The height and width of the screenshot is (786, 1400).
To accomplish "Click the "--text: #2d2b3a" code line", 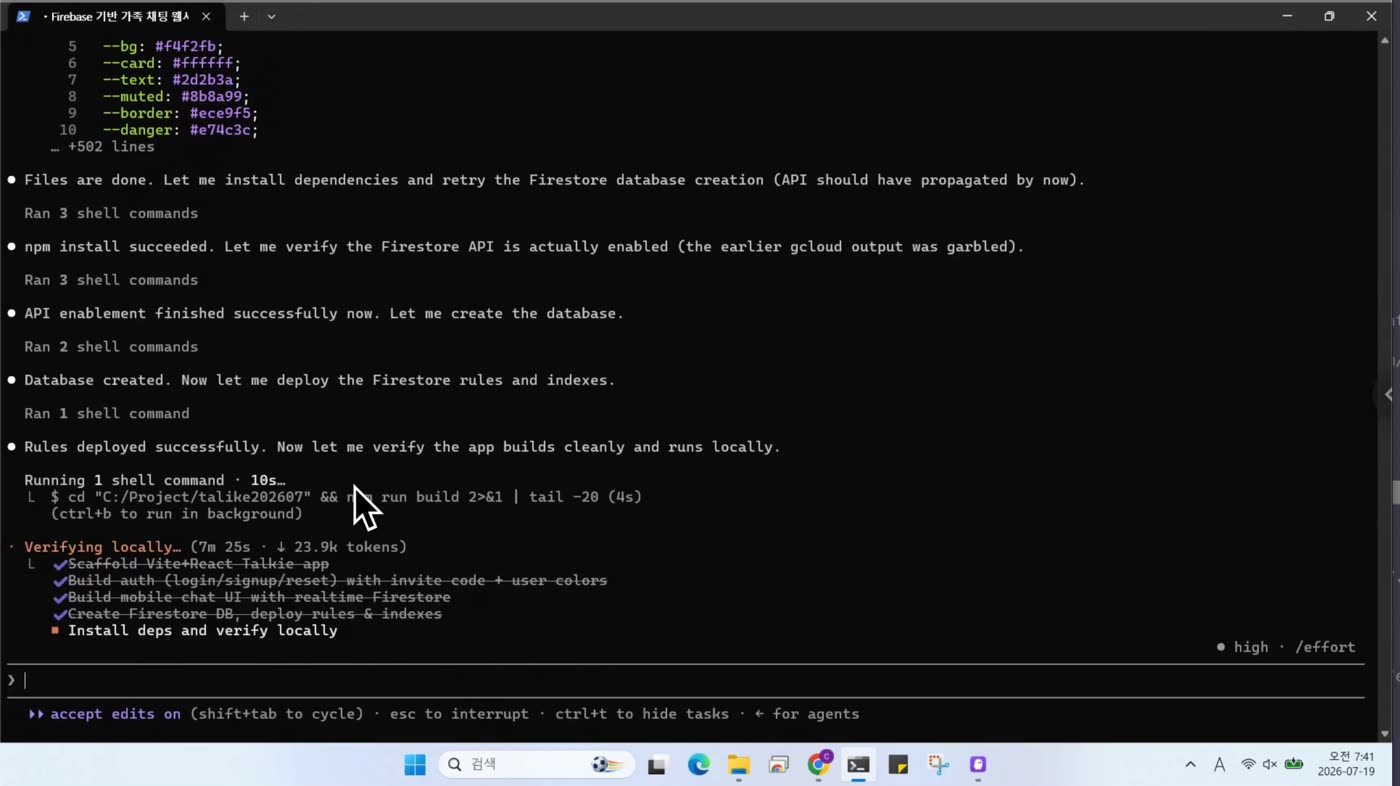I will 172,80.
